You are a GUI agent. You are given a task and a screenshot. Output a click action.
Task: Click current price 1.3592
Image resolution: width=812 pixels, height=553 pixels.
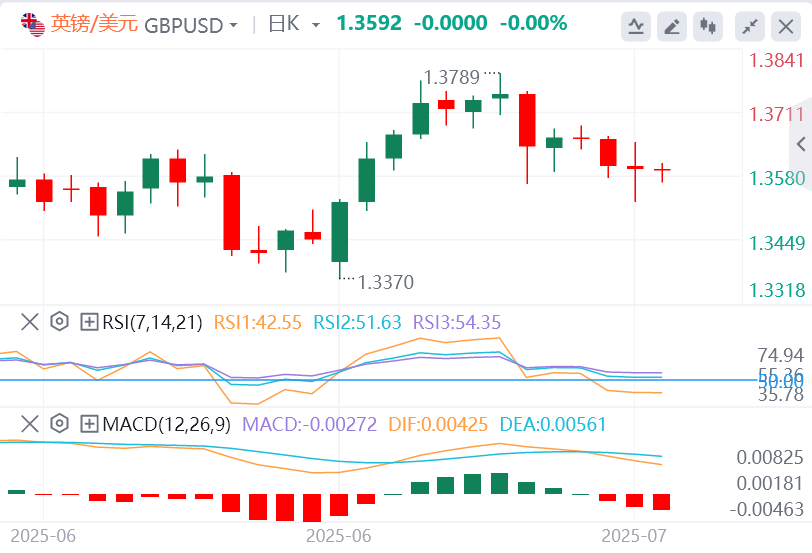[369, 23]
